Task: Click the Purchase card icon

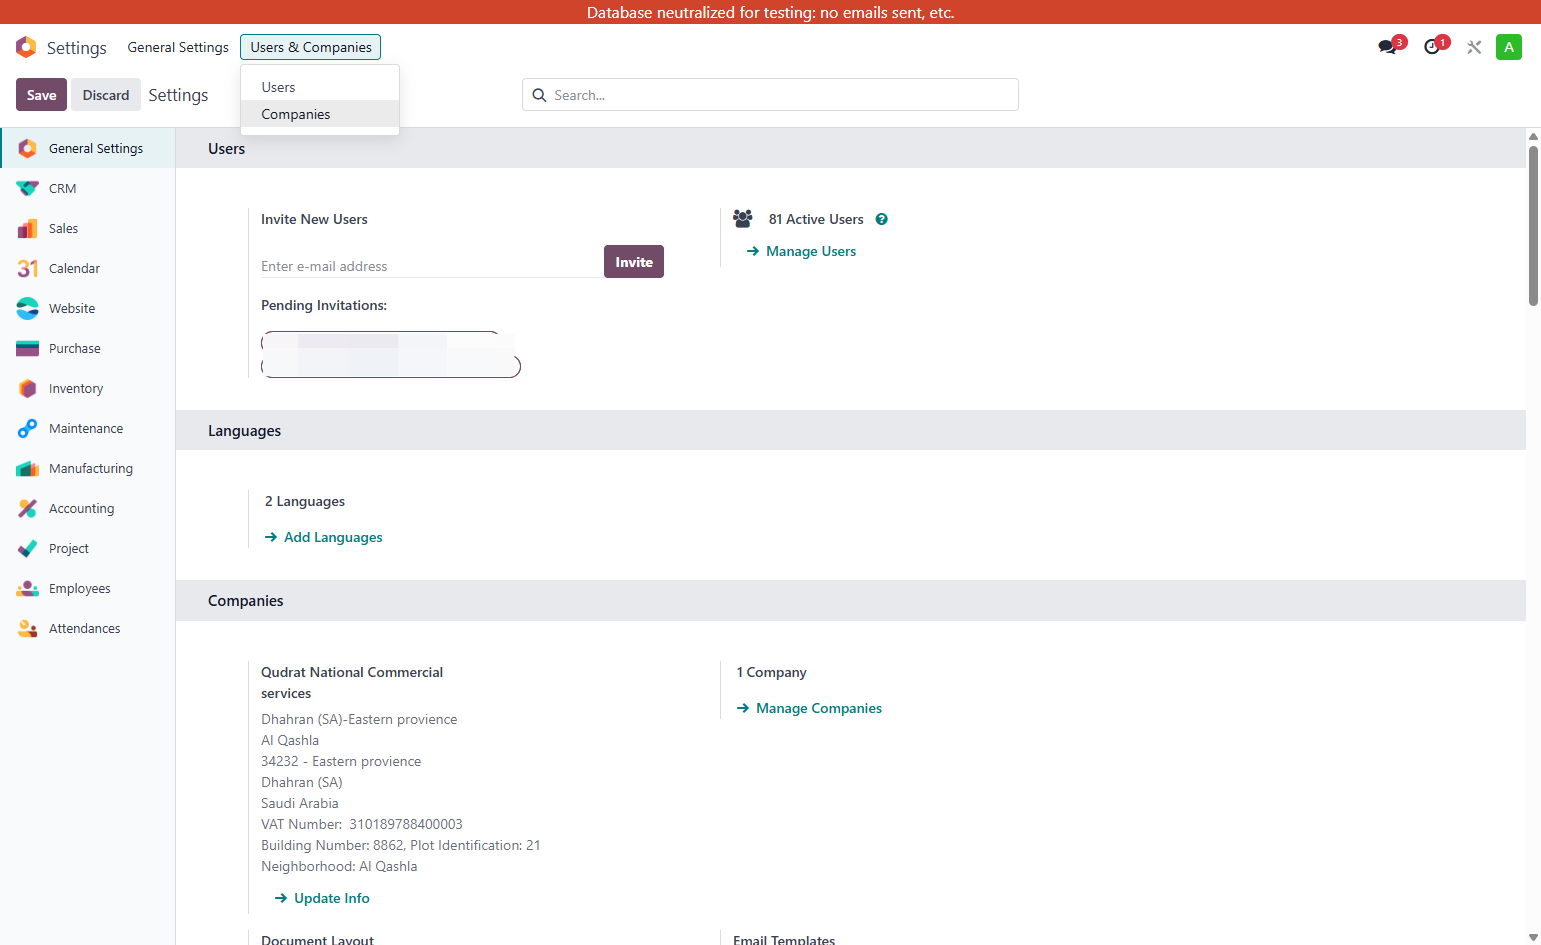Action: 28,348
